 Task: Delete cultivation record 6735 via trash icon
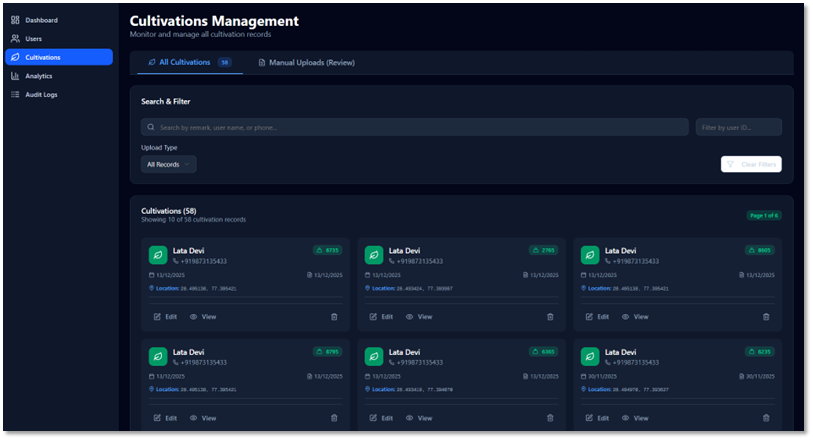[x=334, y=317]
